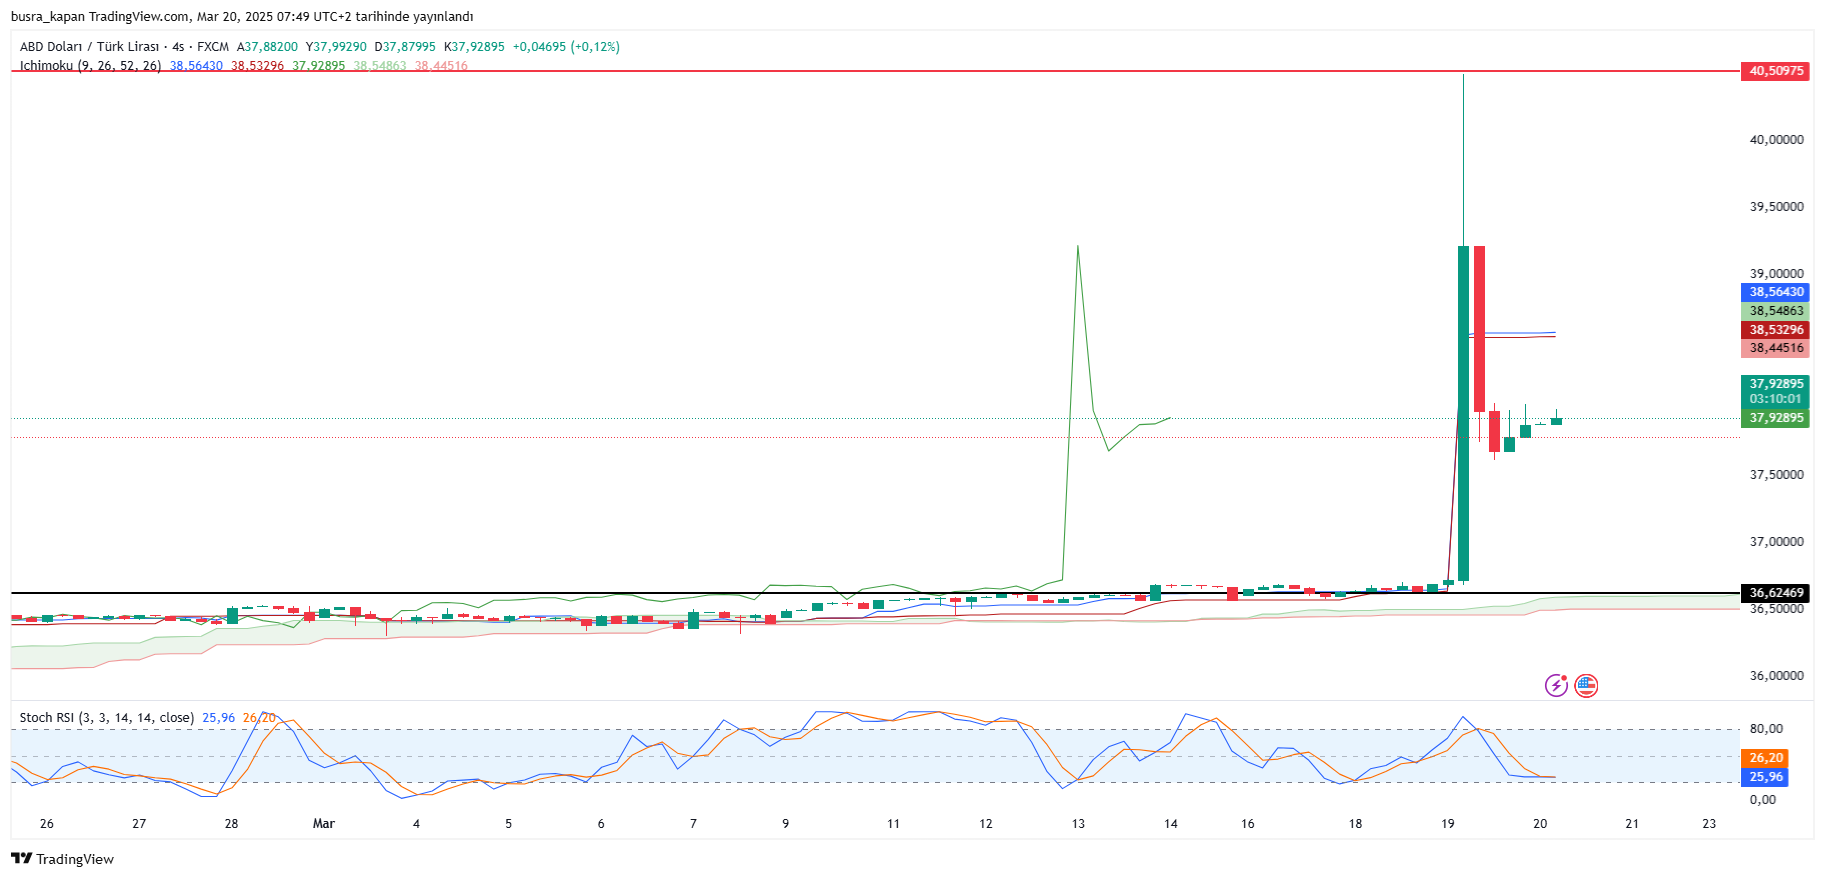Click the low value D37,87995 in header
This screenshot has height=878, width=1825.
click(x=405, y=47)
